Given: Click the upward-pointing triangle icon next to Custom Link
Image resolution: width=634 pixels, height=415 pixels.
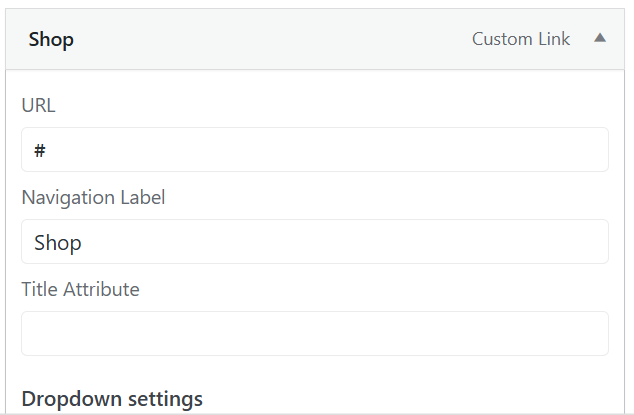Looking at the screenshot, I should pos(600,38).
